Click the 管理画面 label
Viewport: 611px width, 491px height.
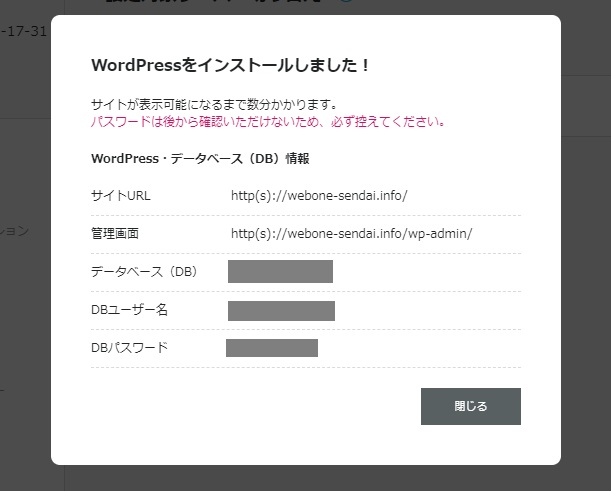115,234
